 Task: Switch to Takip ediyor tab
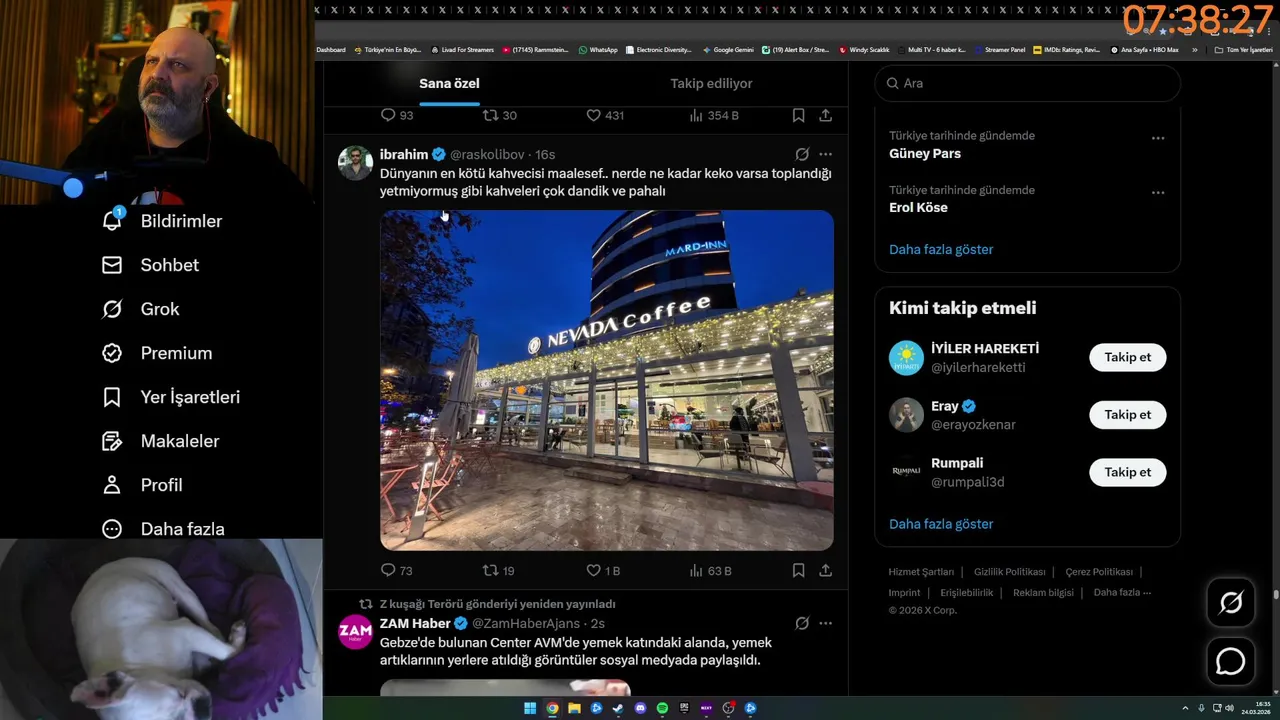coord(711,83)
